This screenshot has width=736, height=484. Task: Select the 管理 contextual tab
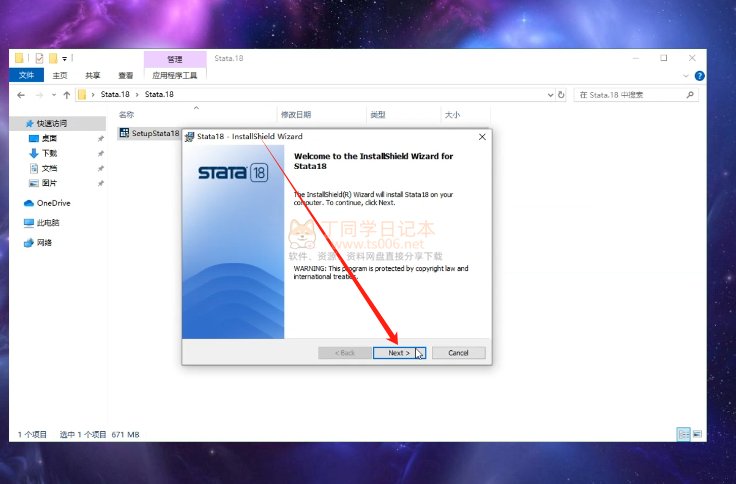point(175,59)
